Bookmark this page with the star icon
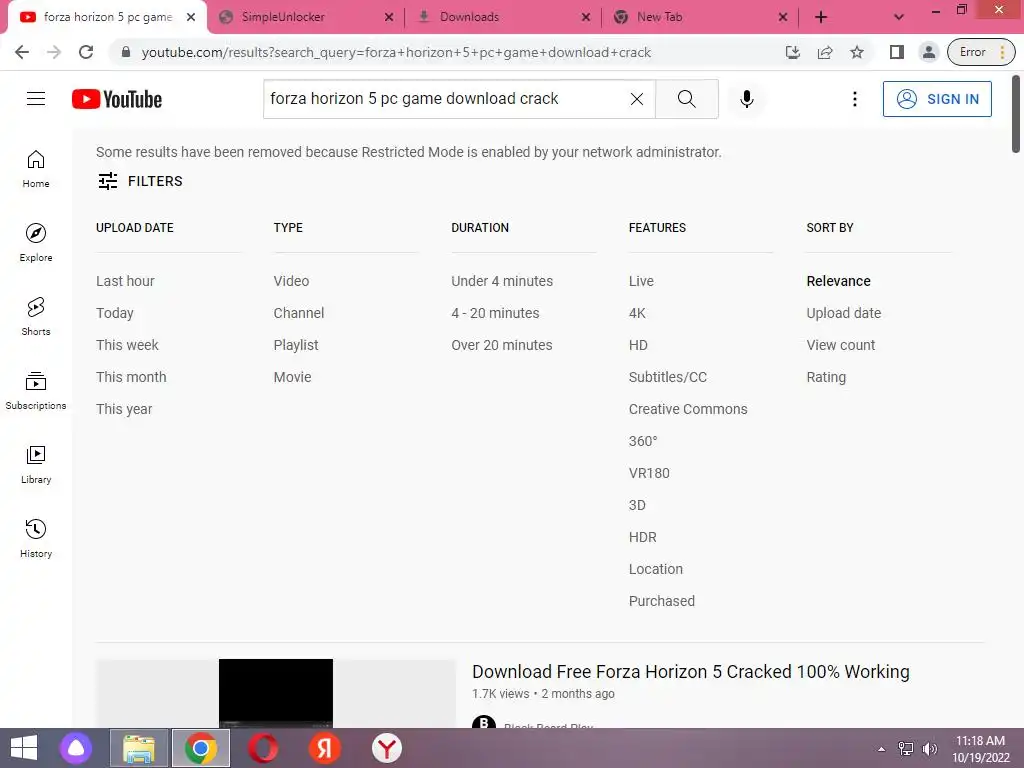Screen dimensions: 1024x768 [857, 52]
